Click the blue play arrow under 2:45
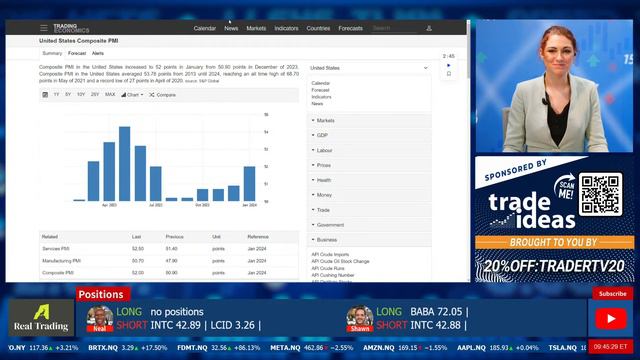This screenshot has width=640, height=360. point(449,65)
